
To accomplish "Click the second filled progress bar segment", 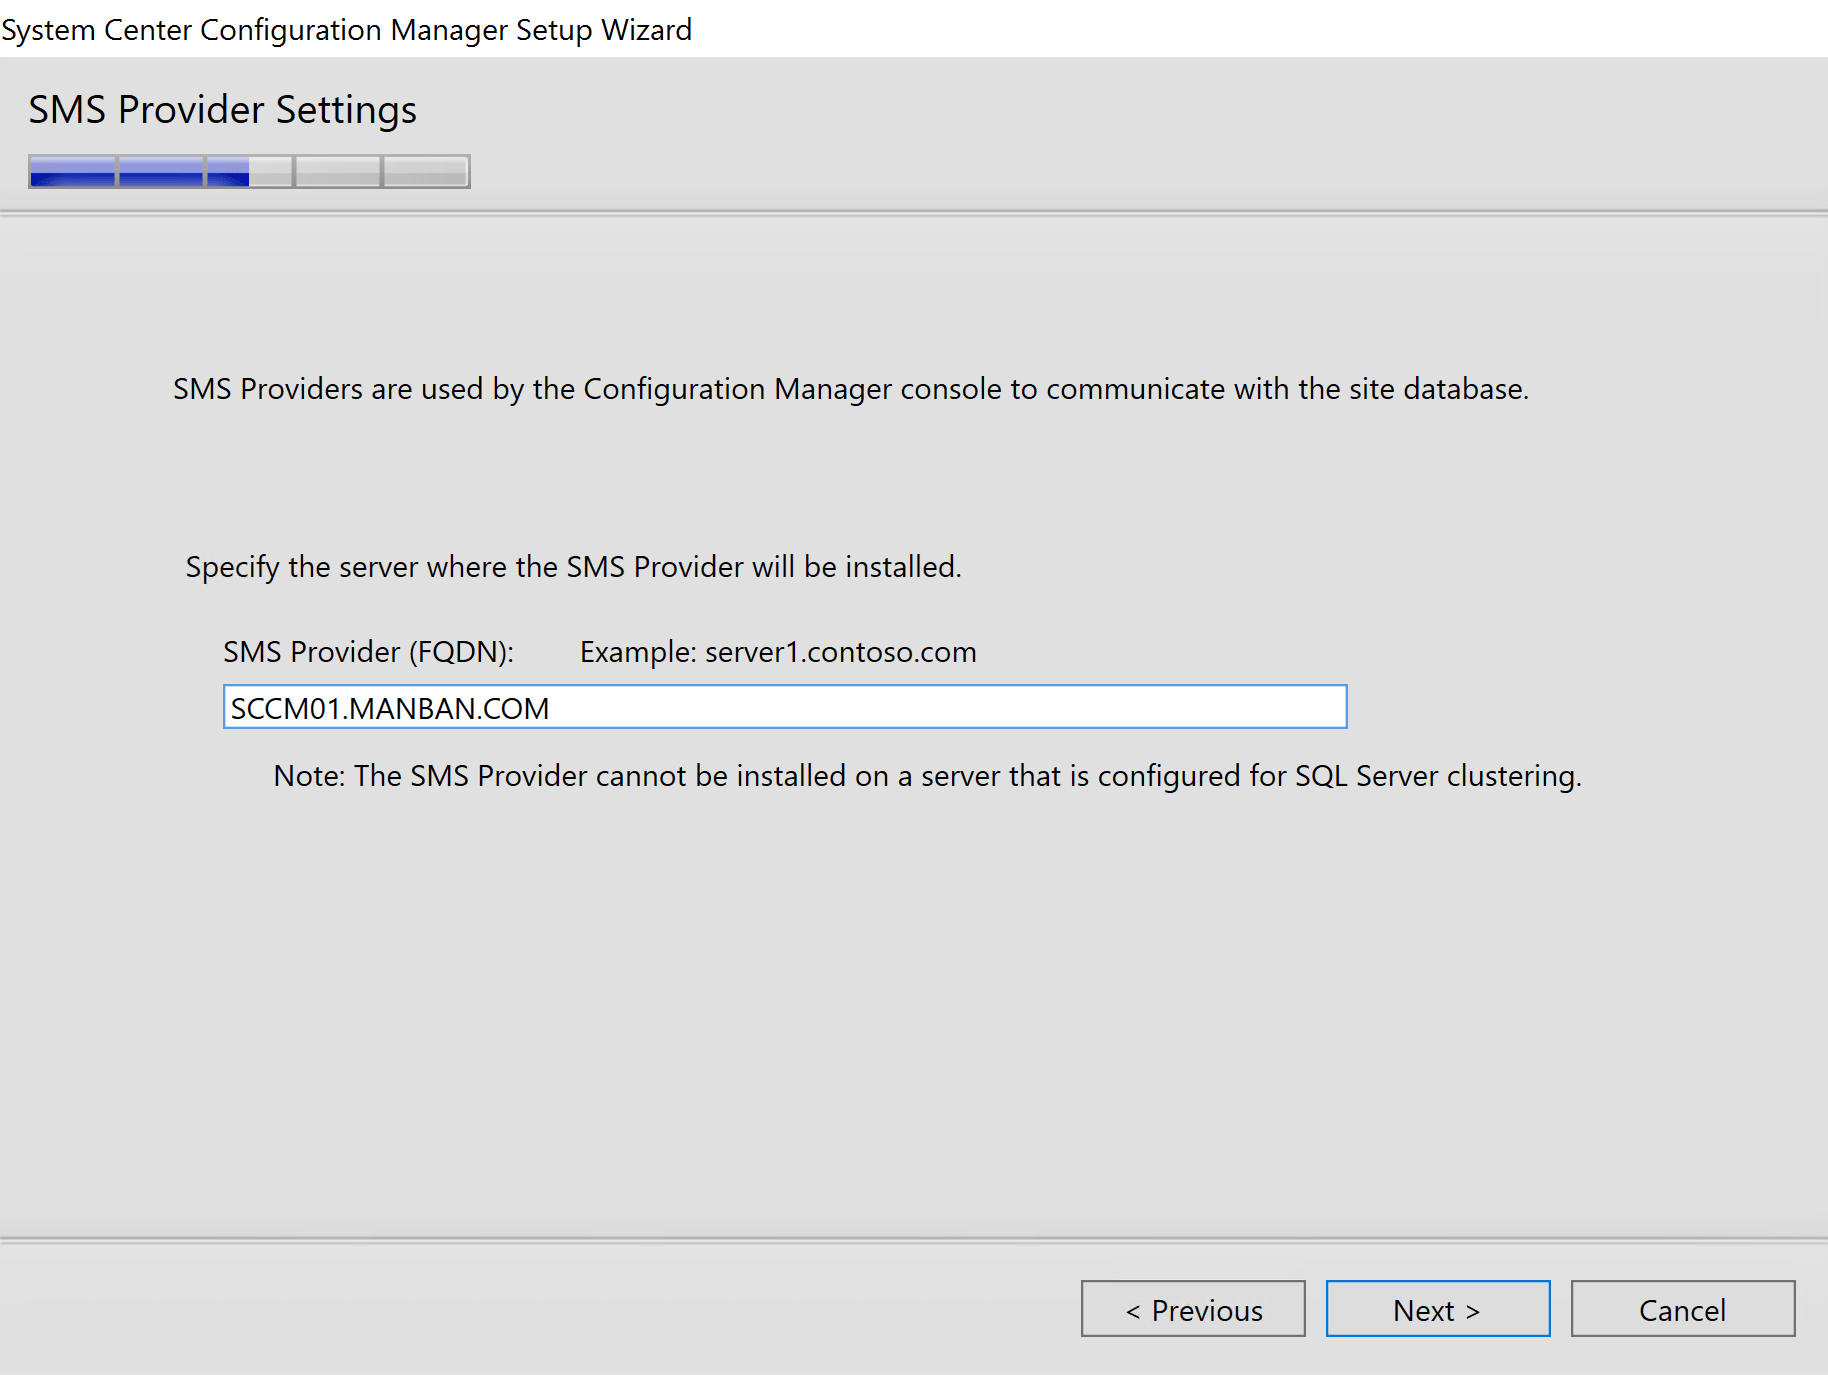I will click(161, 172).
